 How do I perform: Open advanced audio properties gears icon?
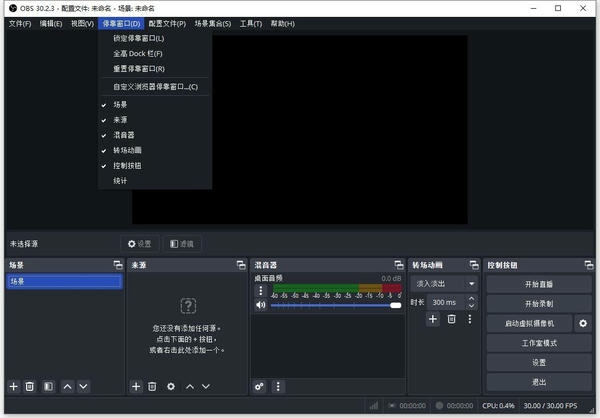click(x=259, y=387)
